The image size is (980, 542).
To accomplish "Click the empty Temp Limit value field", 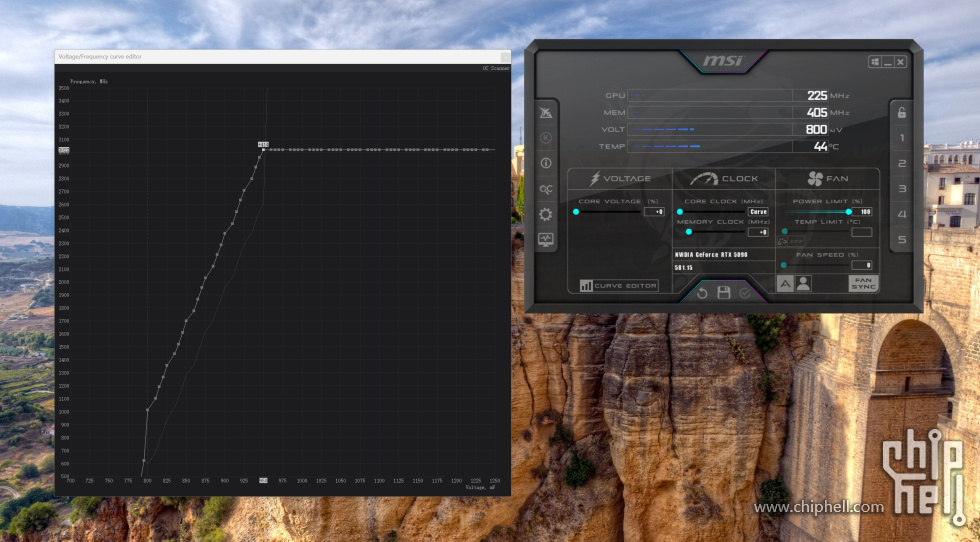I will 862,232.
